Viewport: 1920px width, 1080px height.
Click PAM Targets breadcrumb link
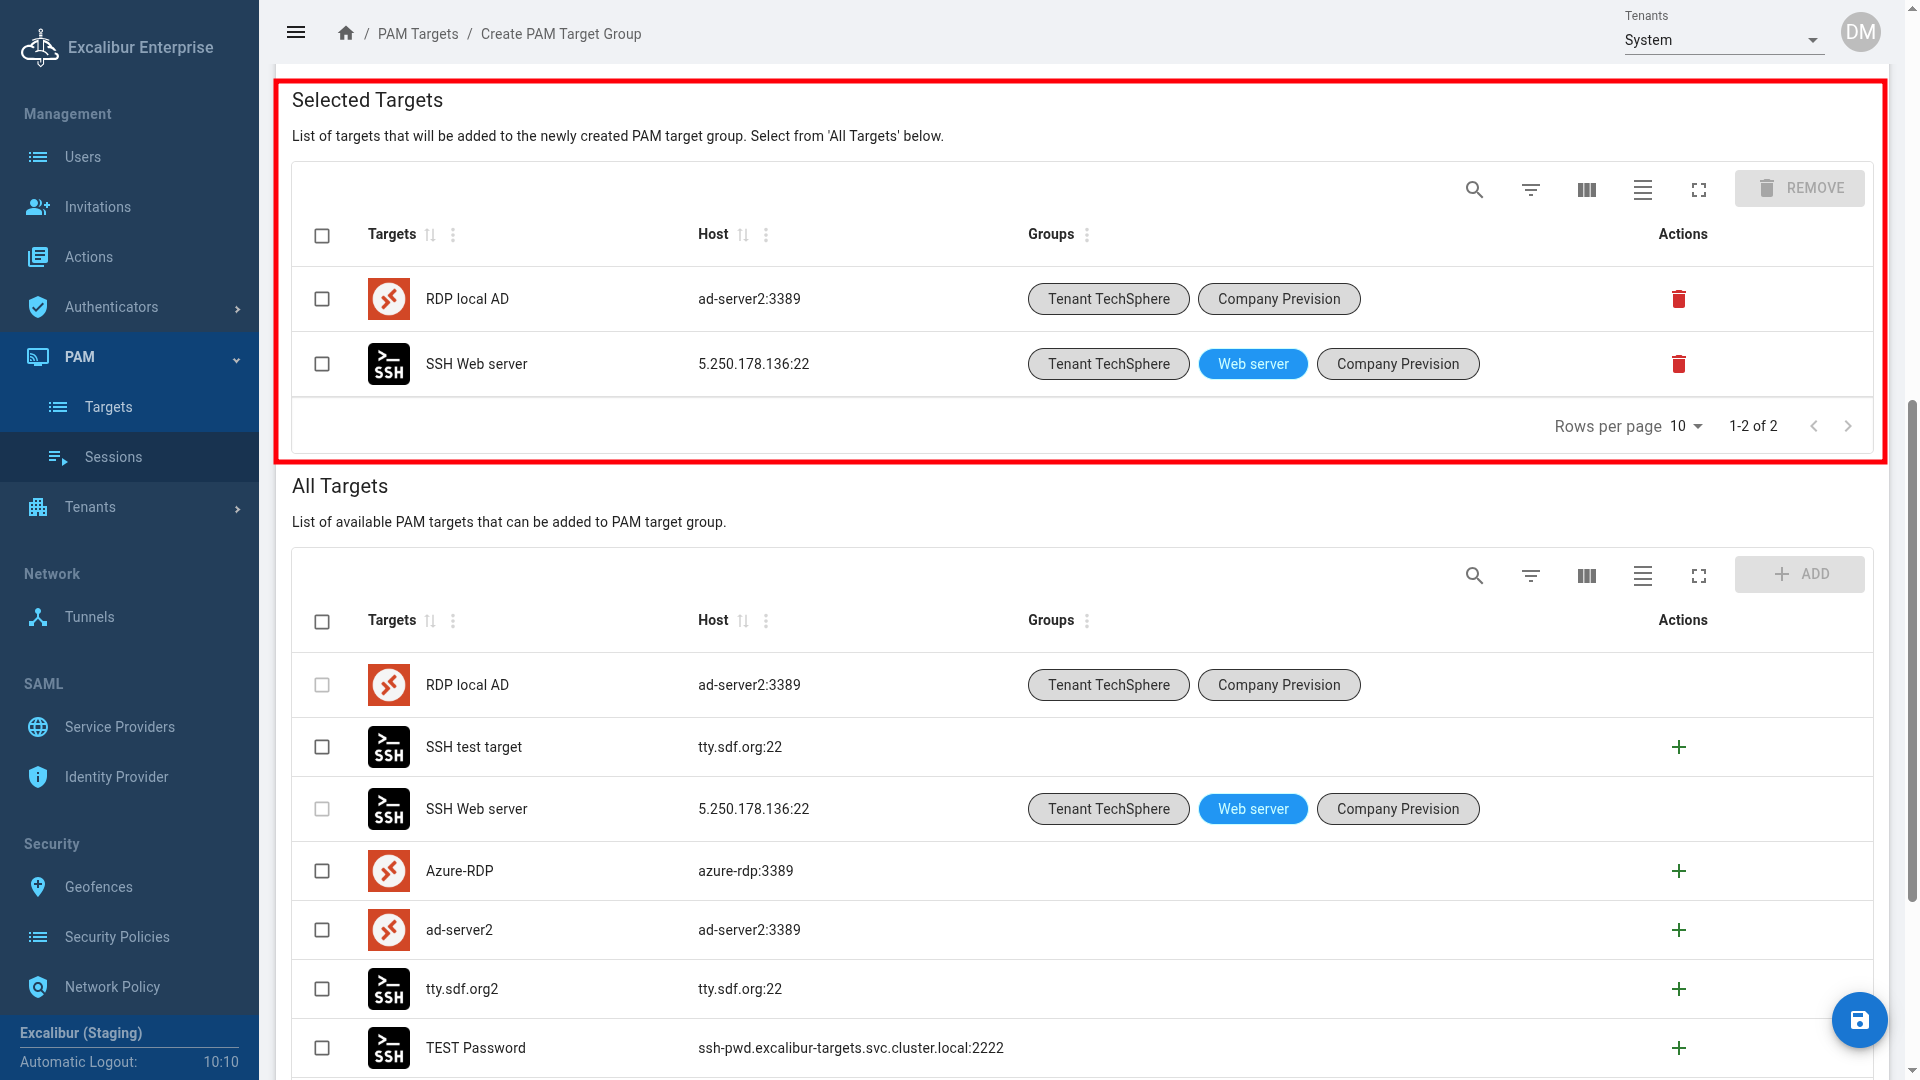point(418,34)
